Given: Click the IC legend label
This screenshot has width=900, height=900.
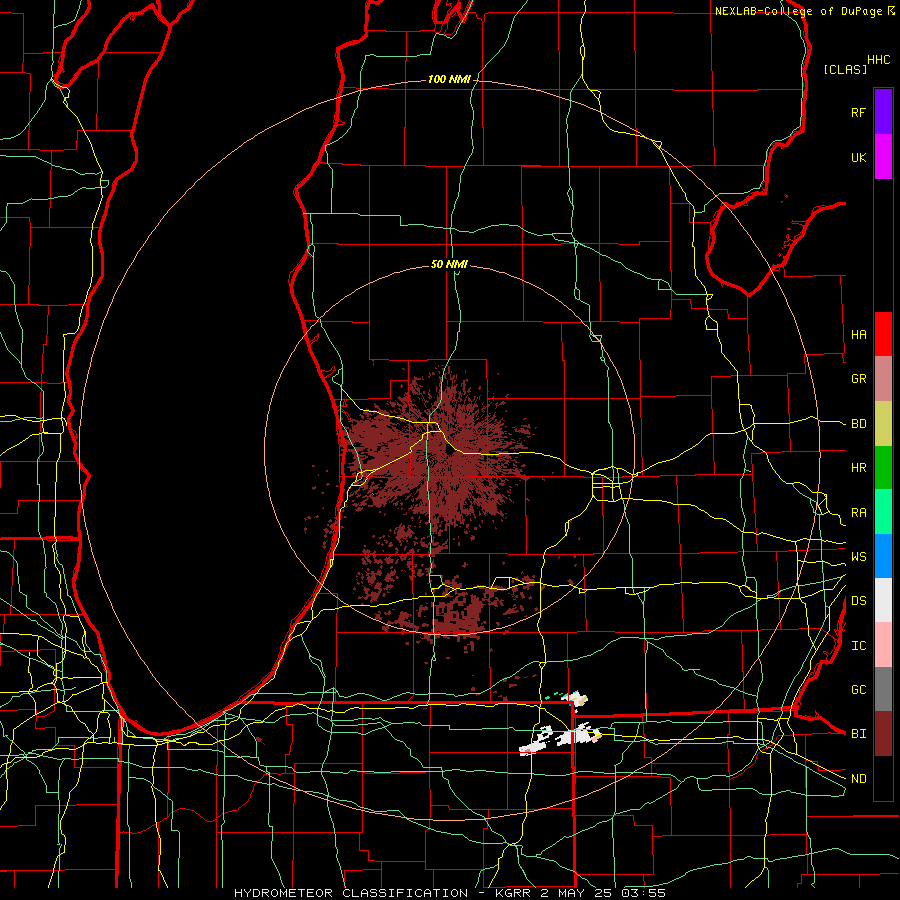Looking at the screenshot, I should (x=858, y=645).
